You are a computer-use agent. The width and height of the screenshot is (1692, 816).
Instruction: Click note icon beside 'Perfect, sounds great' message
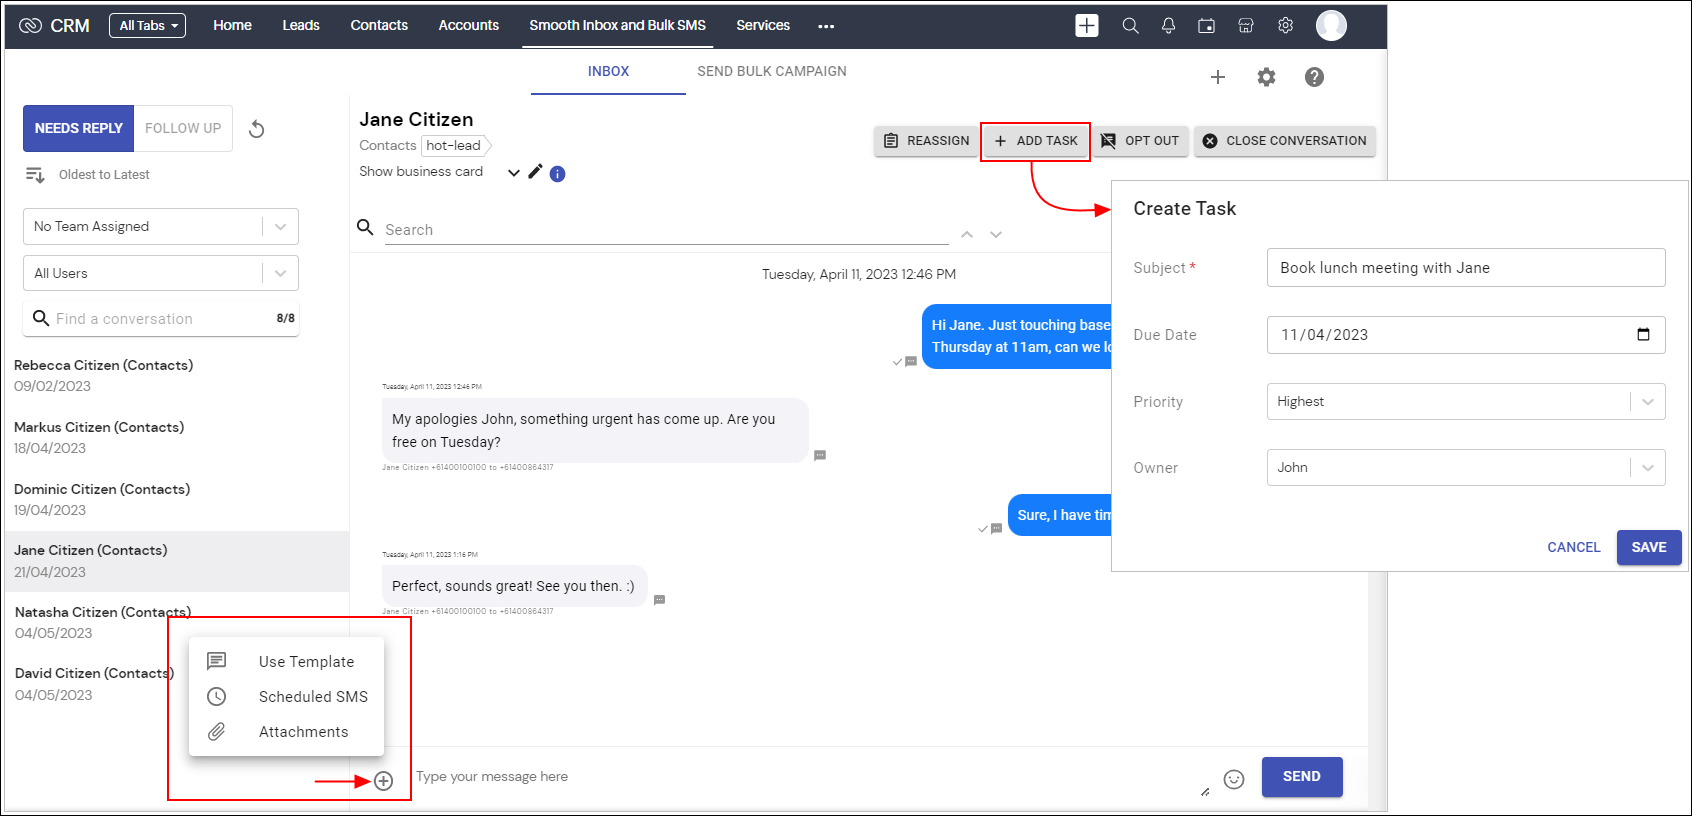point(660,600)
